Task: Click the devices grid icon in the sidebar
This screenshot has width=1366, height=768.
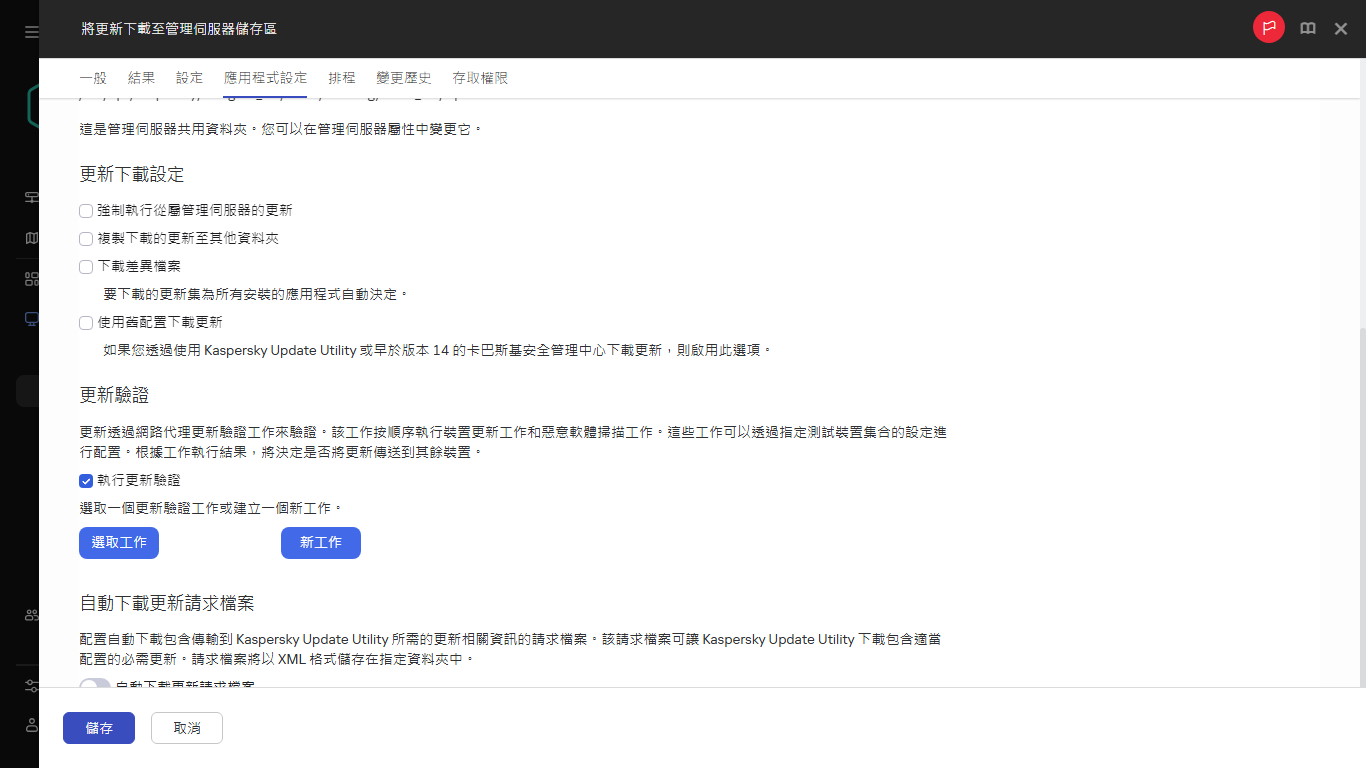Action: click(30, 277)
